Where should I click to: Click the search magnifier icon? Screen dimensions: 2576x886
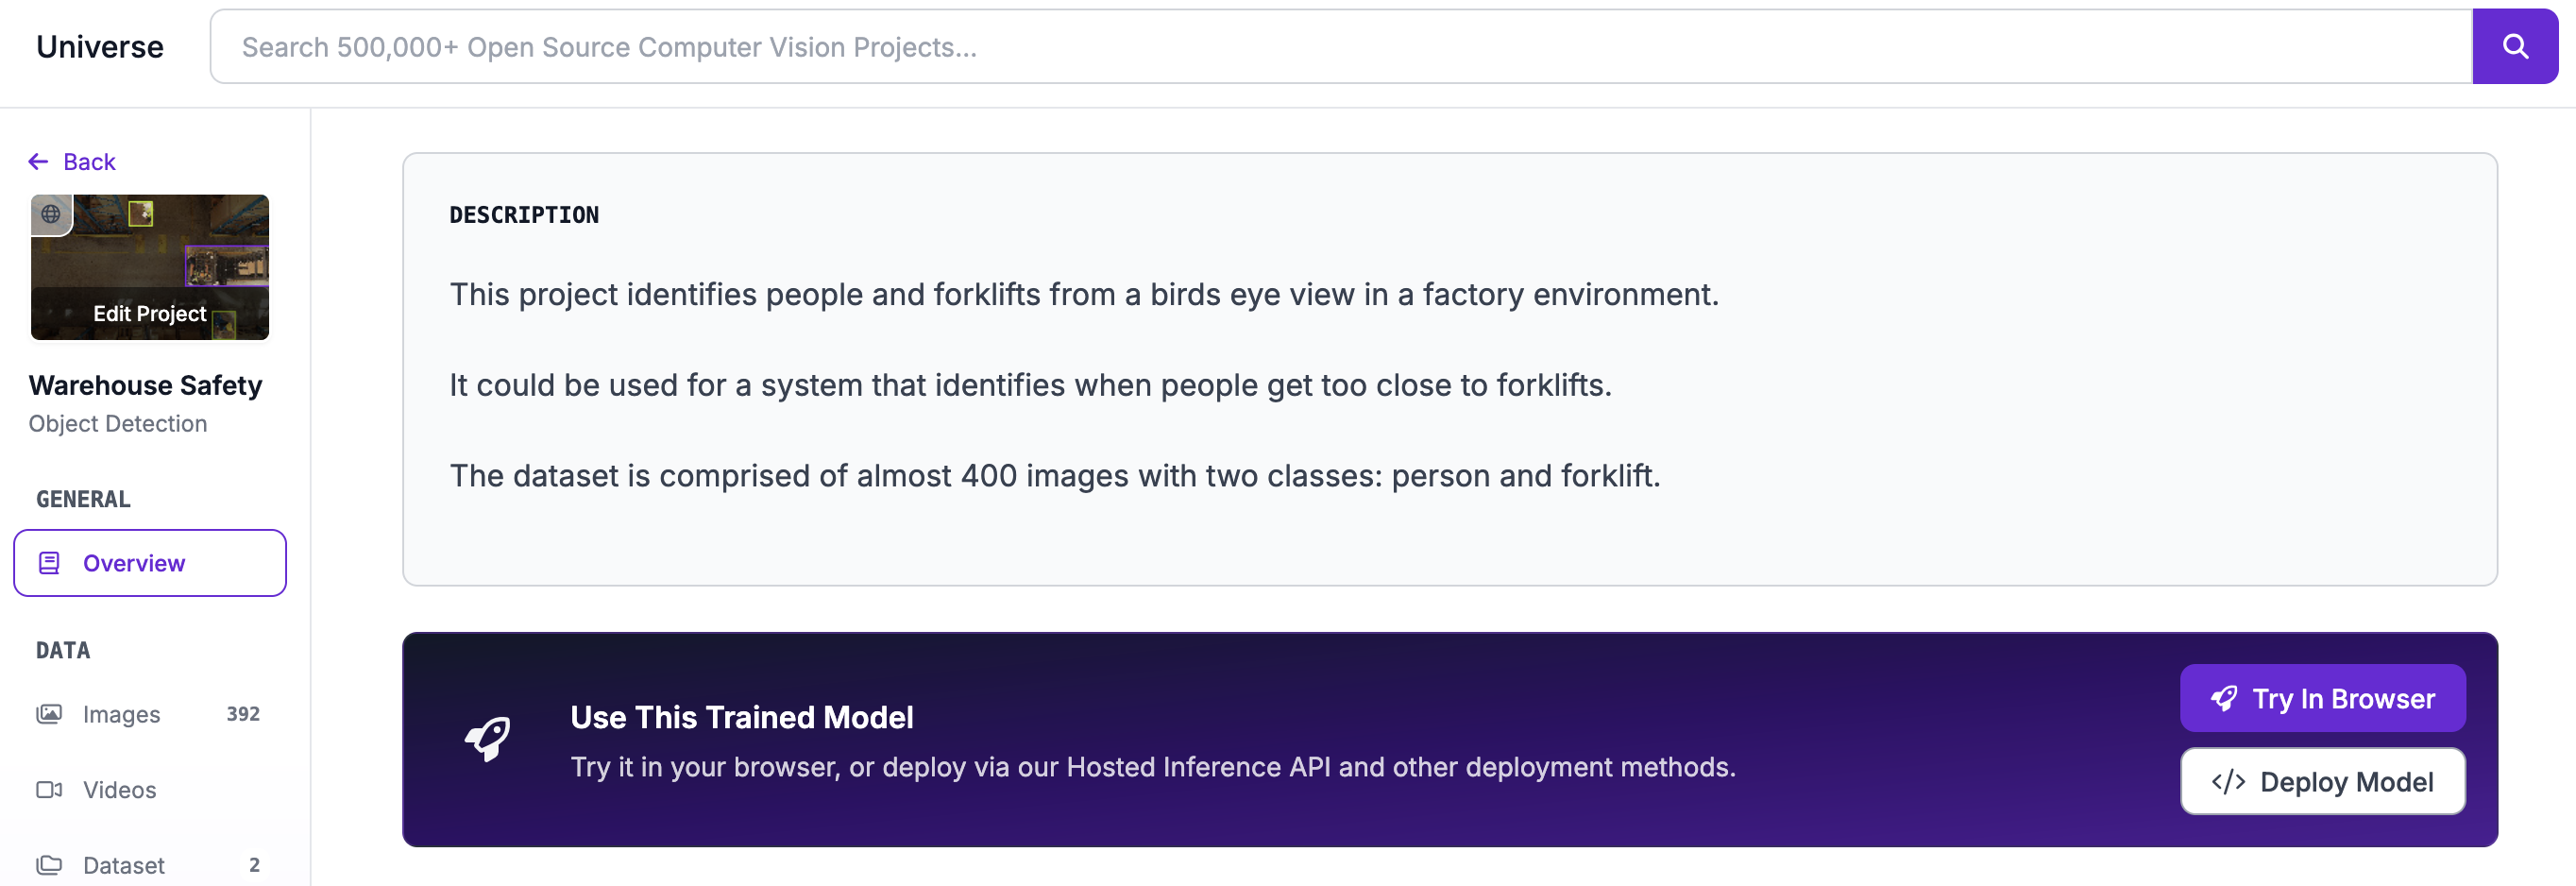click(x=2515, y=45)
